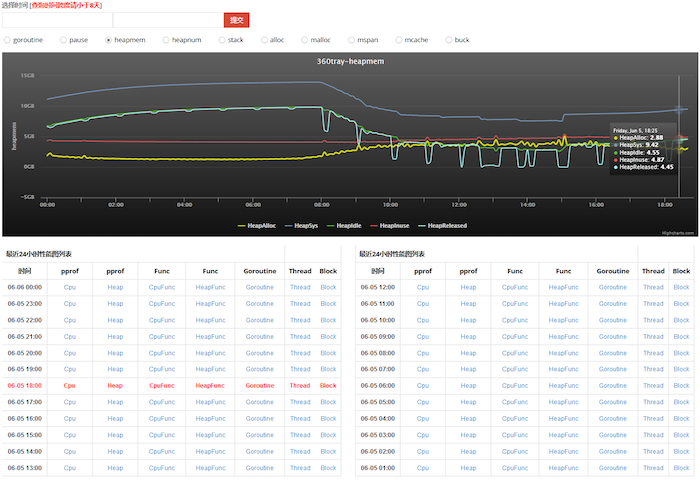Click the first time input field

(56, 20)
